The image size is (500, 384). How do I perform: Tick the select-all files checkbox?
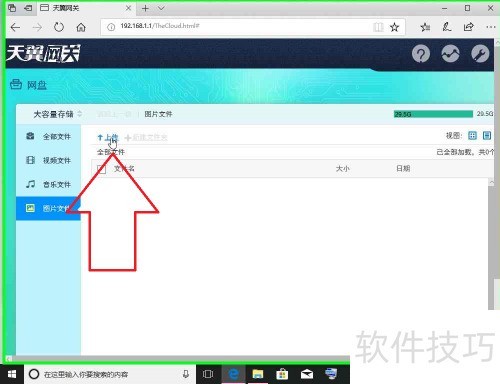[101, 169]
